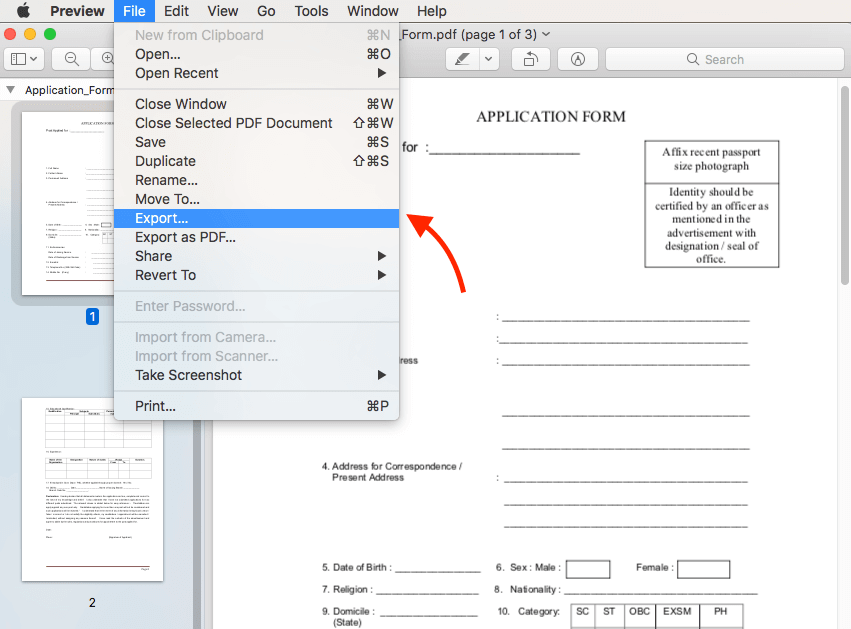Click the vertical scrollbar of document
Viewport: 851px width, 629px height.
(x=845, y=185)
